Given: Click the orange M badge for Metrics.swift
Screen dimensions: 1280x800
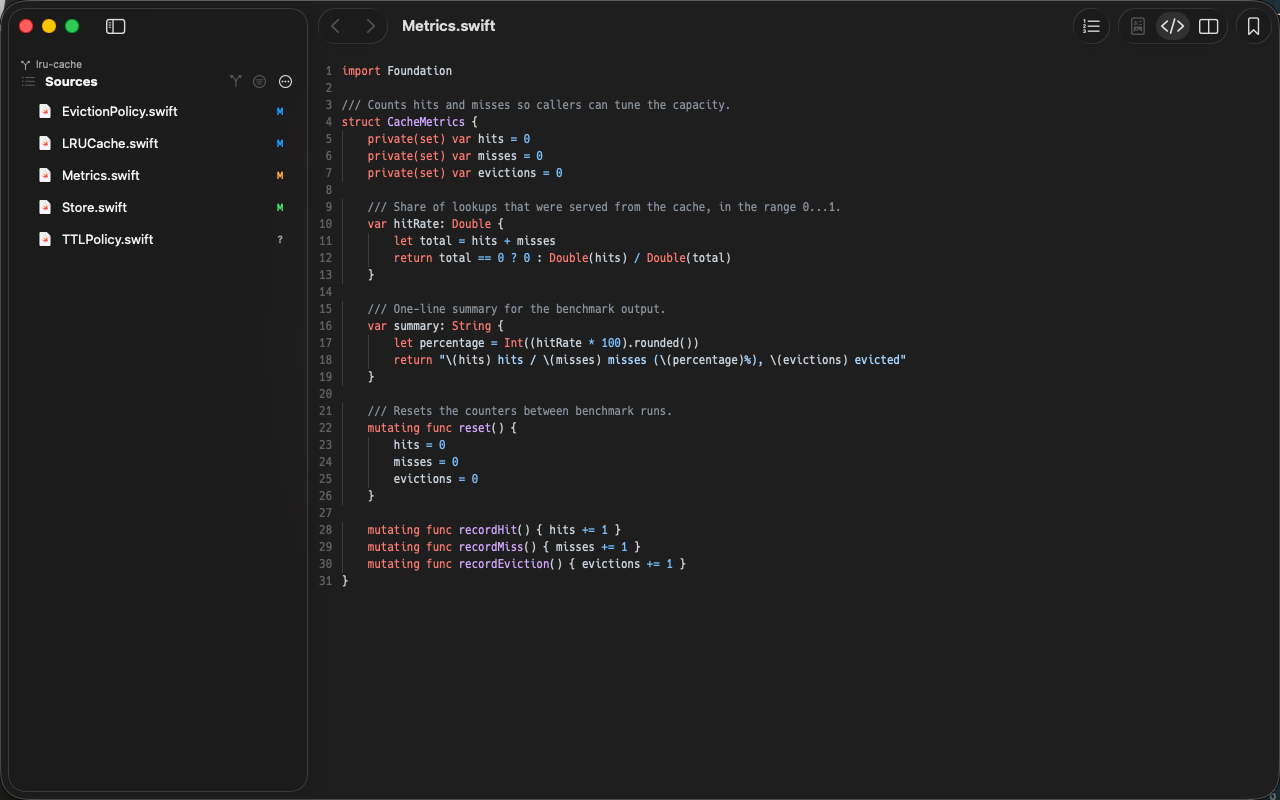Looking at the screenshot, I should 280,175.
